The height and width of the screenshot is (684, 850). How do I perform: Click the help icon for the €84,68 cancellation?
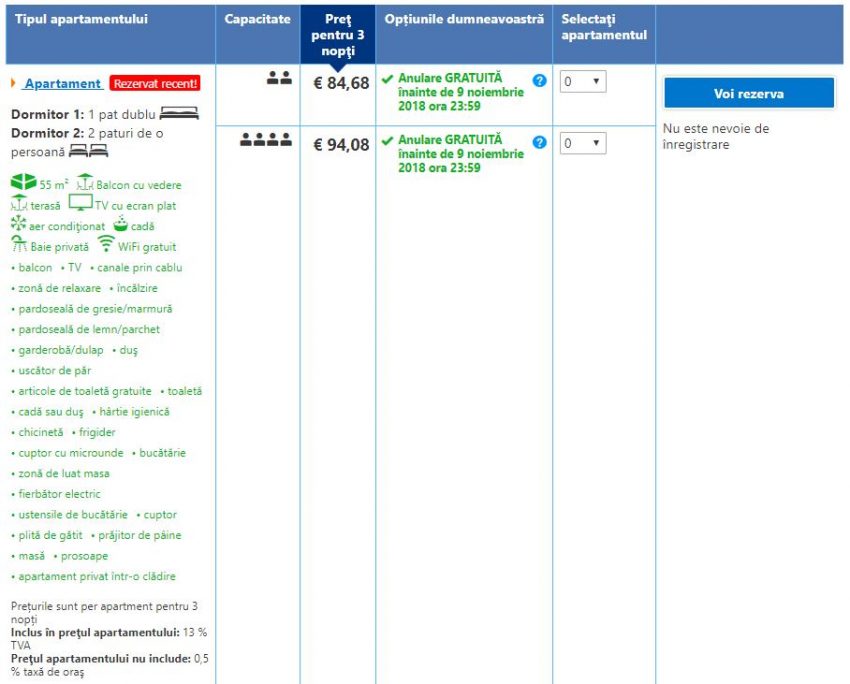coord(540,80)
